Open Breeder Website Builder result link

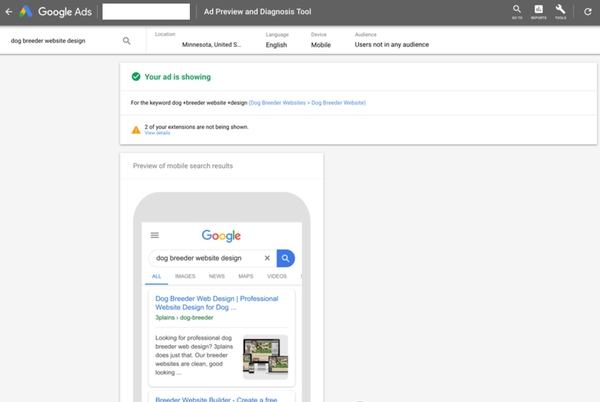coord(216,399)
